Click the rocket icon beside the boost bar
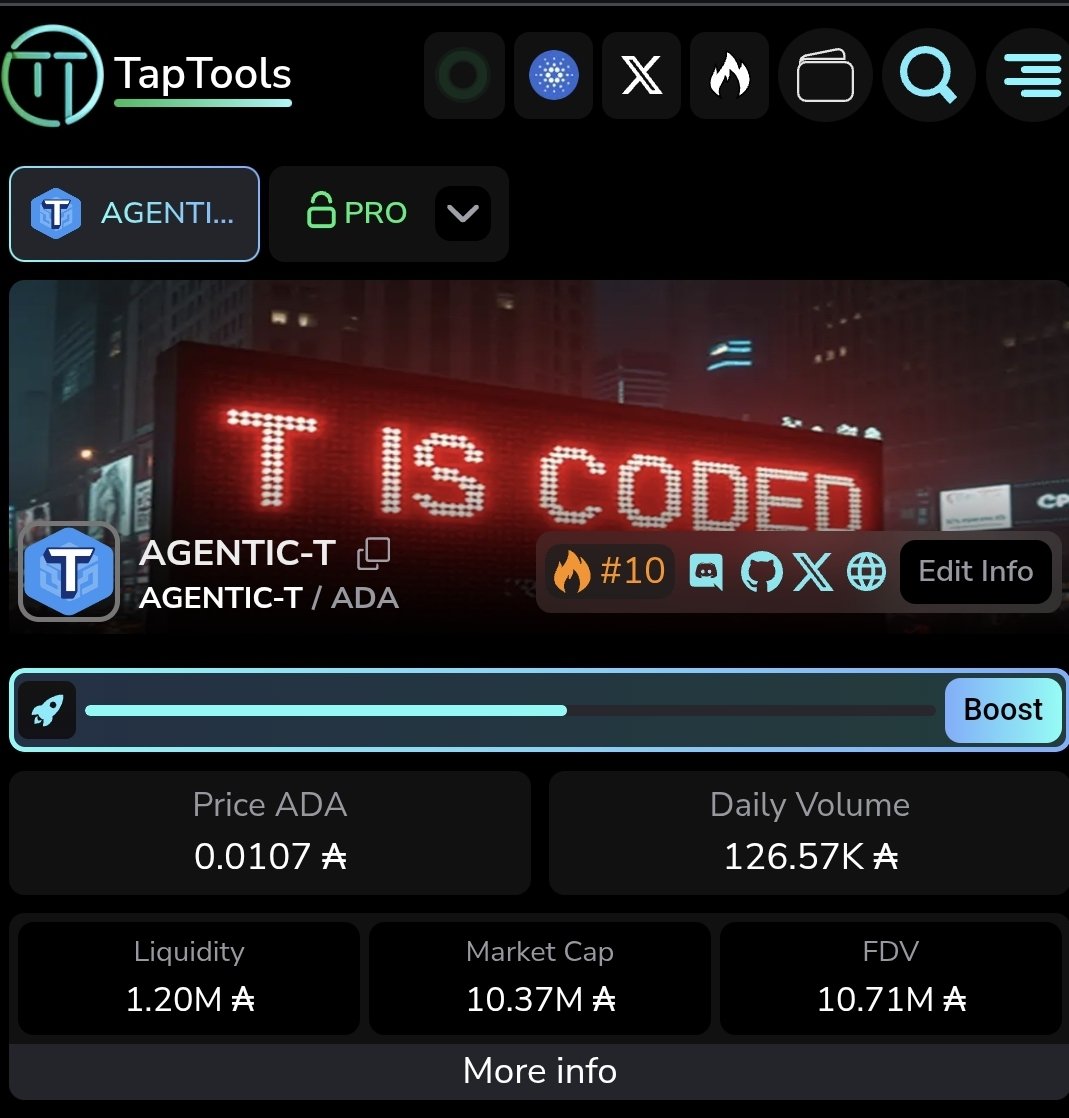 point(46,710)
